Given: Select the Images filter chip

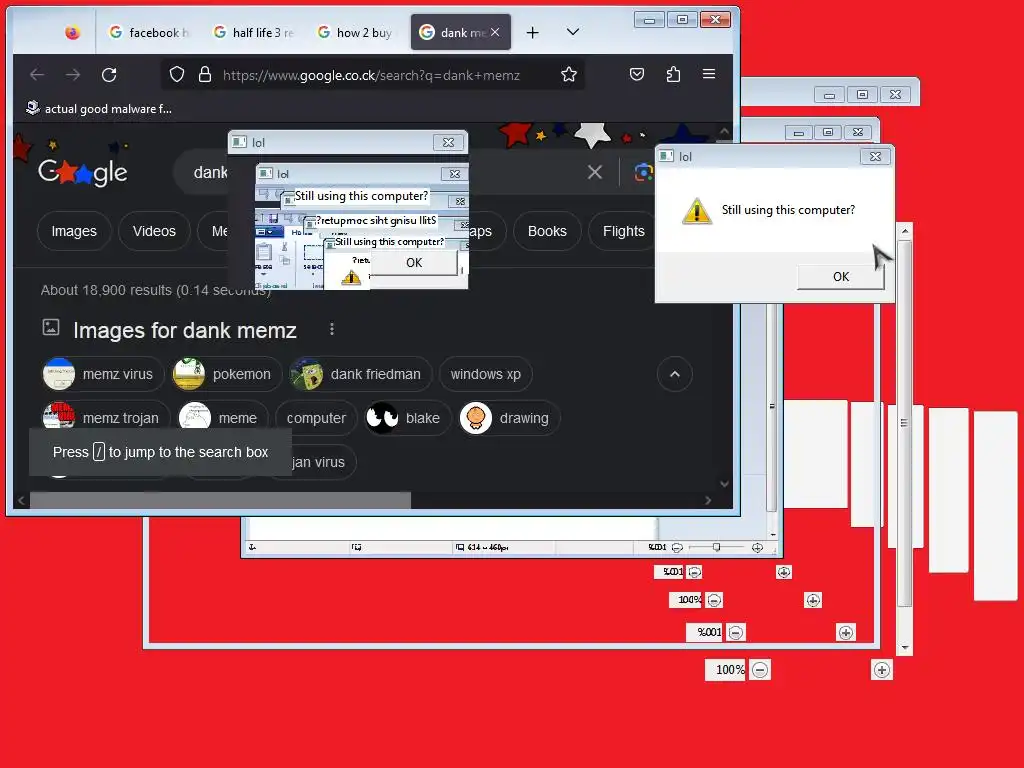Looking at the screenshot, I should pos(74,231).
